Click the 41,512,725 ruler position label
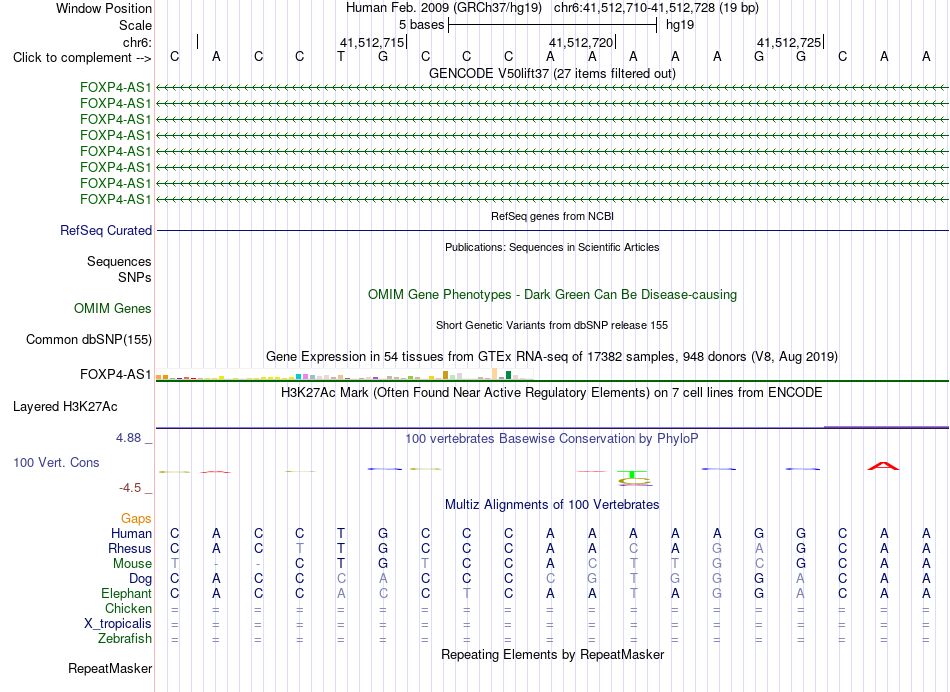Image resolution: width=950 pixels, height=692 pixels. (x=789, y=42)
